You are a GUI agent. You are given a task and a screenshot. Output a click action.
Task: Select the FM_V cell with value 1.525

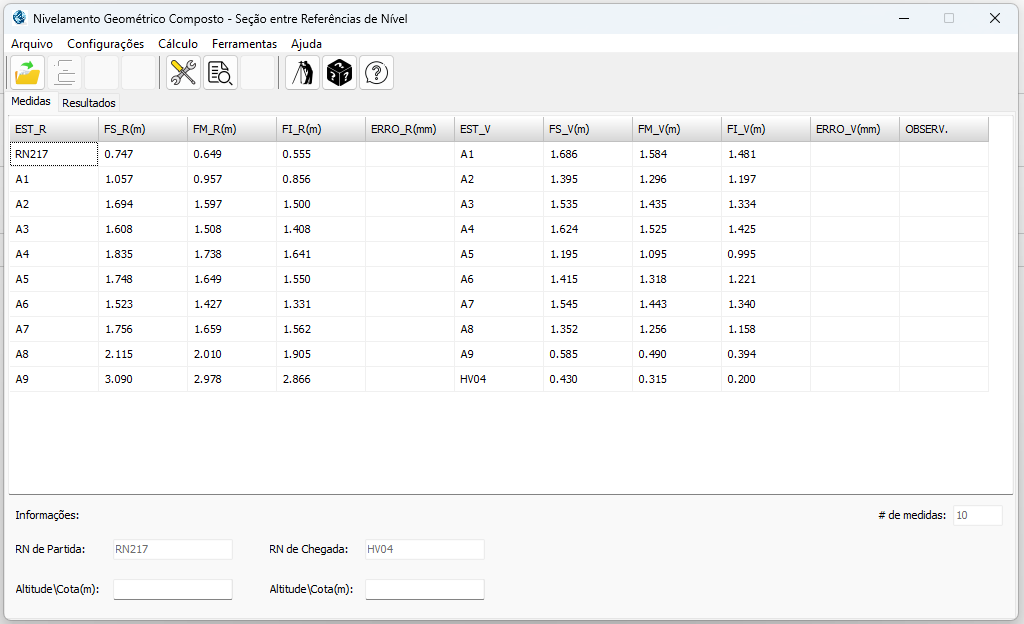(677, 229)
